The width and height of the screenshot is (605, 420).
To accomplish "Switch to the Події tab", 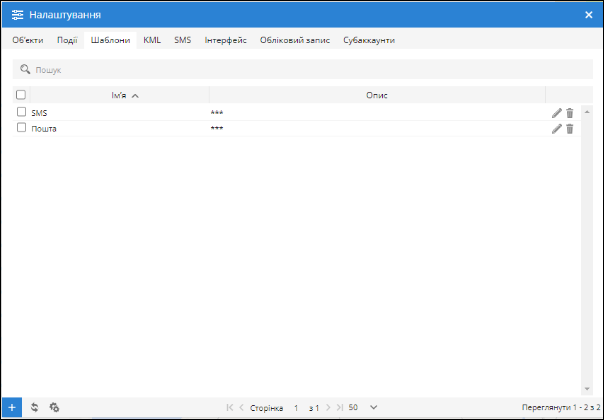I will tap(67, 40).
